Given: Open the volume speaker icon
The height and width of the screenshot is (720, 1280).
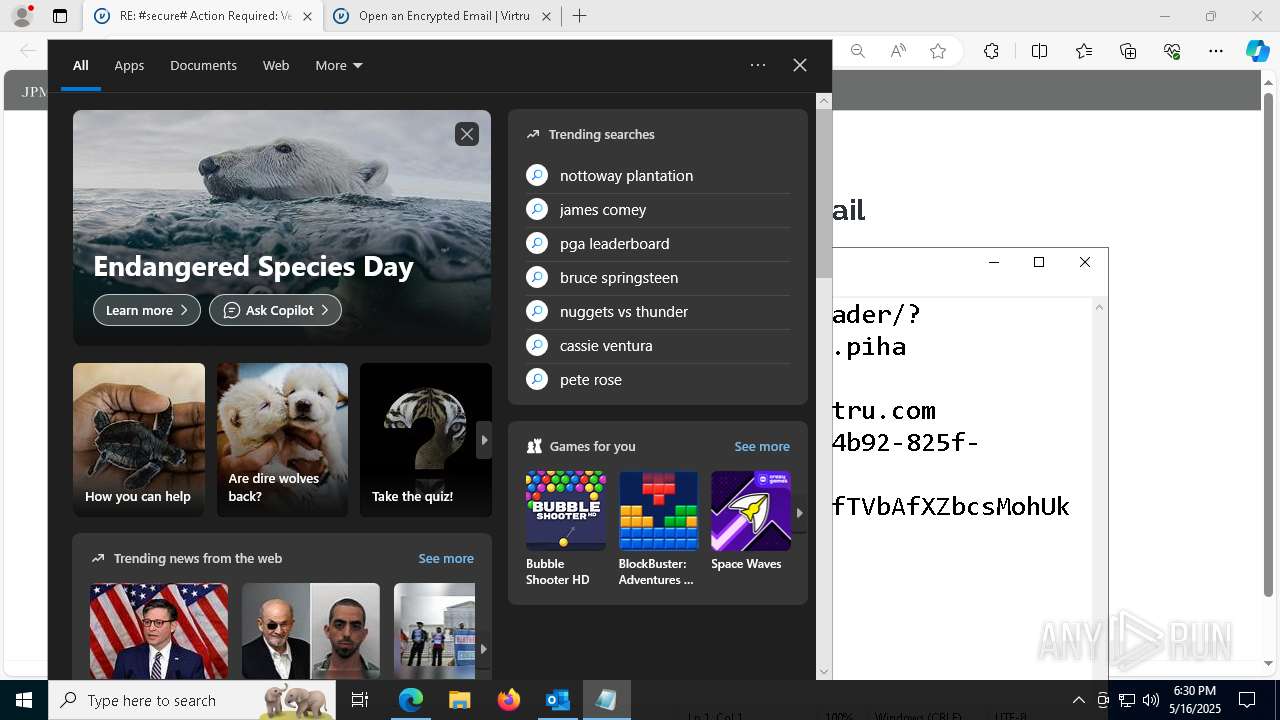Looking at the screenshot, I should click(1150, 700).
